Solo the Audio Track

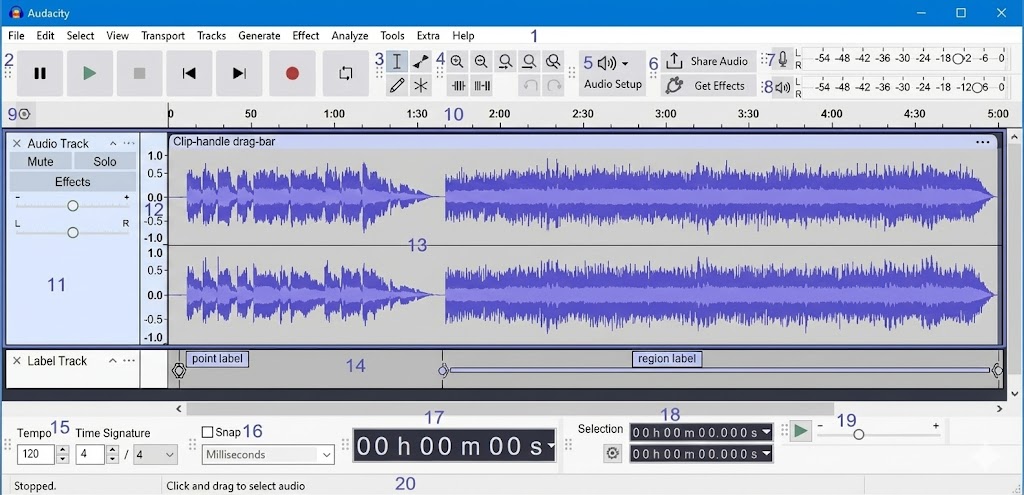click(105, 162)
